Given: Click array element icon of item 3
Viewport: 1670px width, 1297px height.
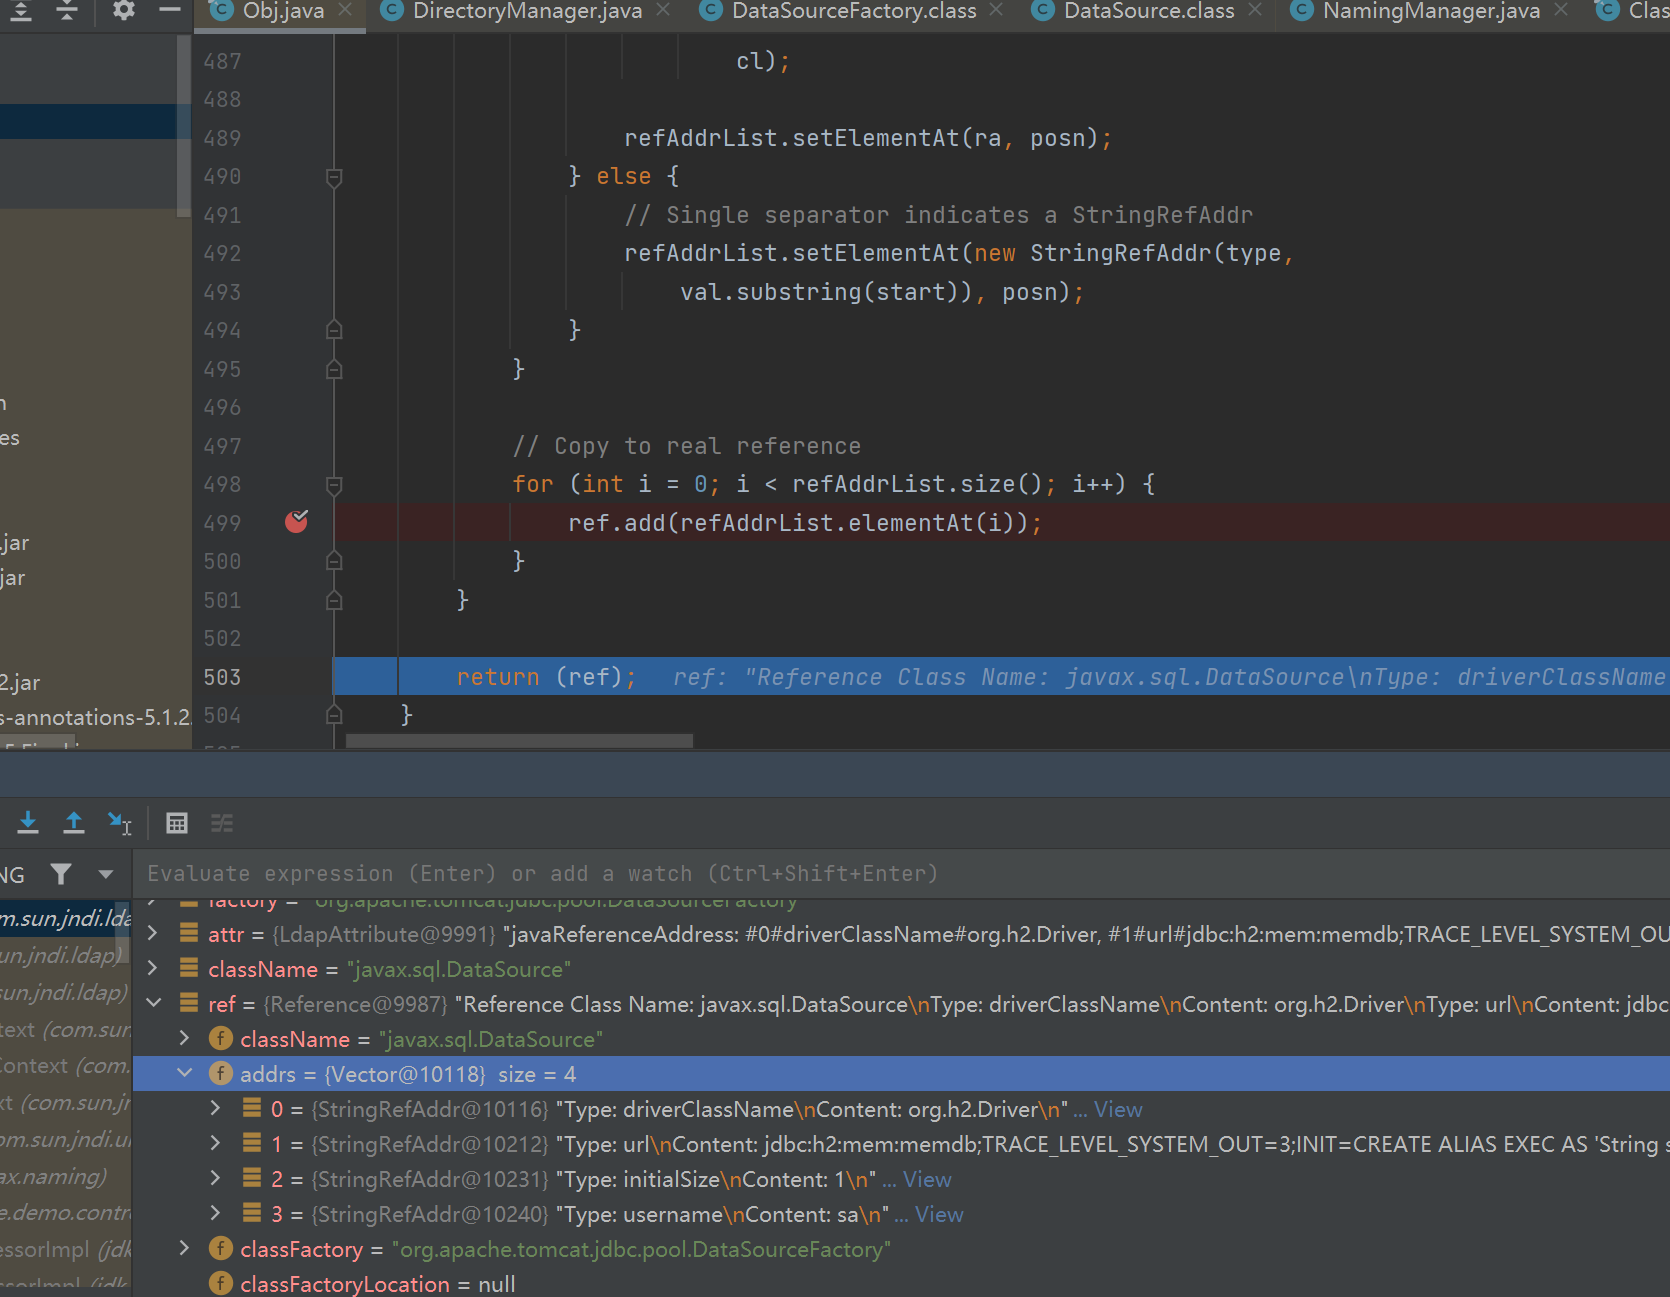Looking at the screenshot, I should (252, 1213).
